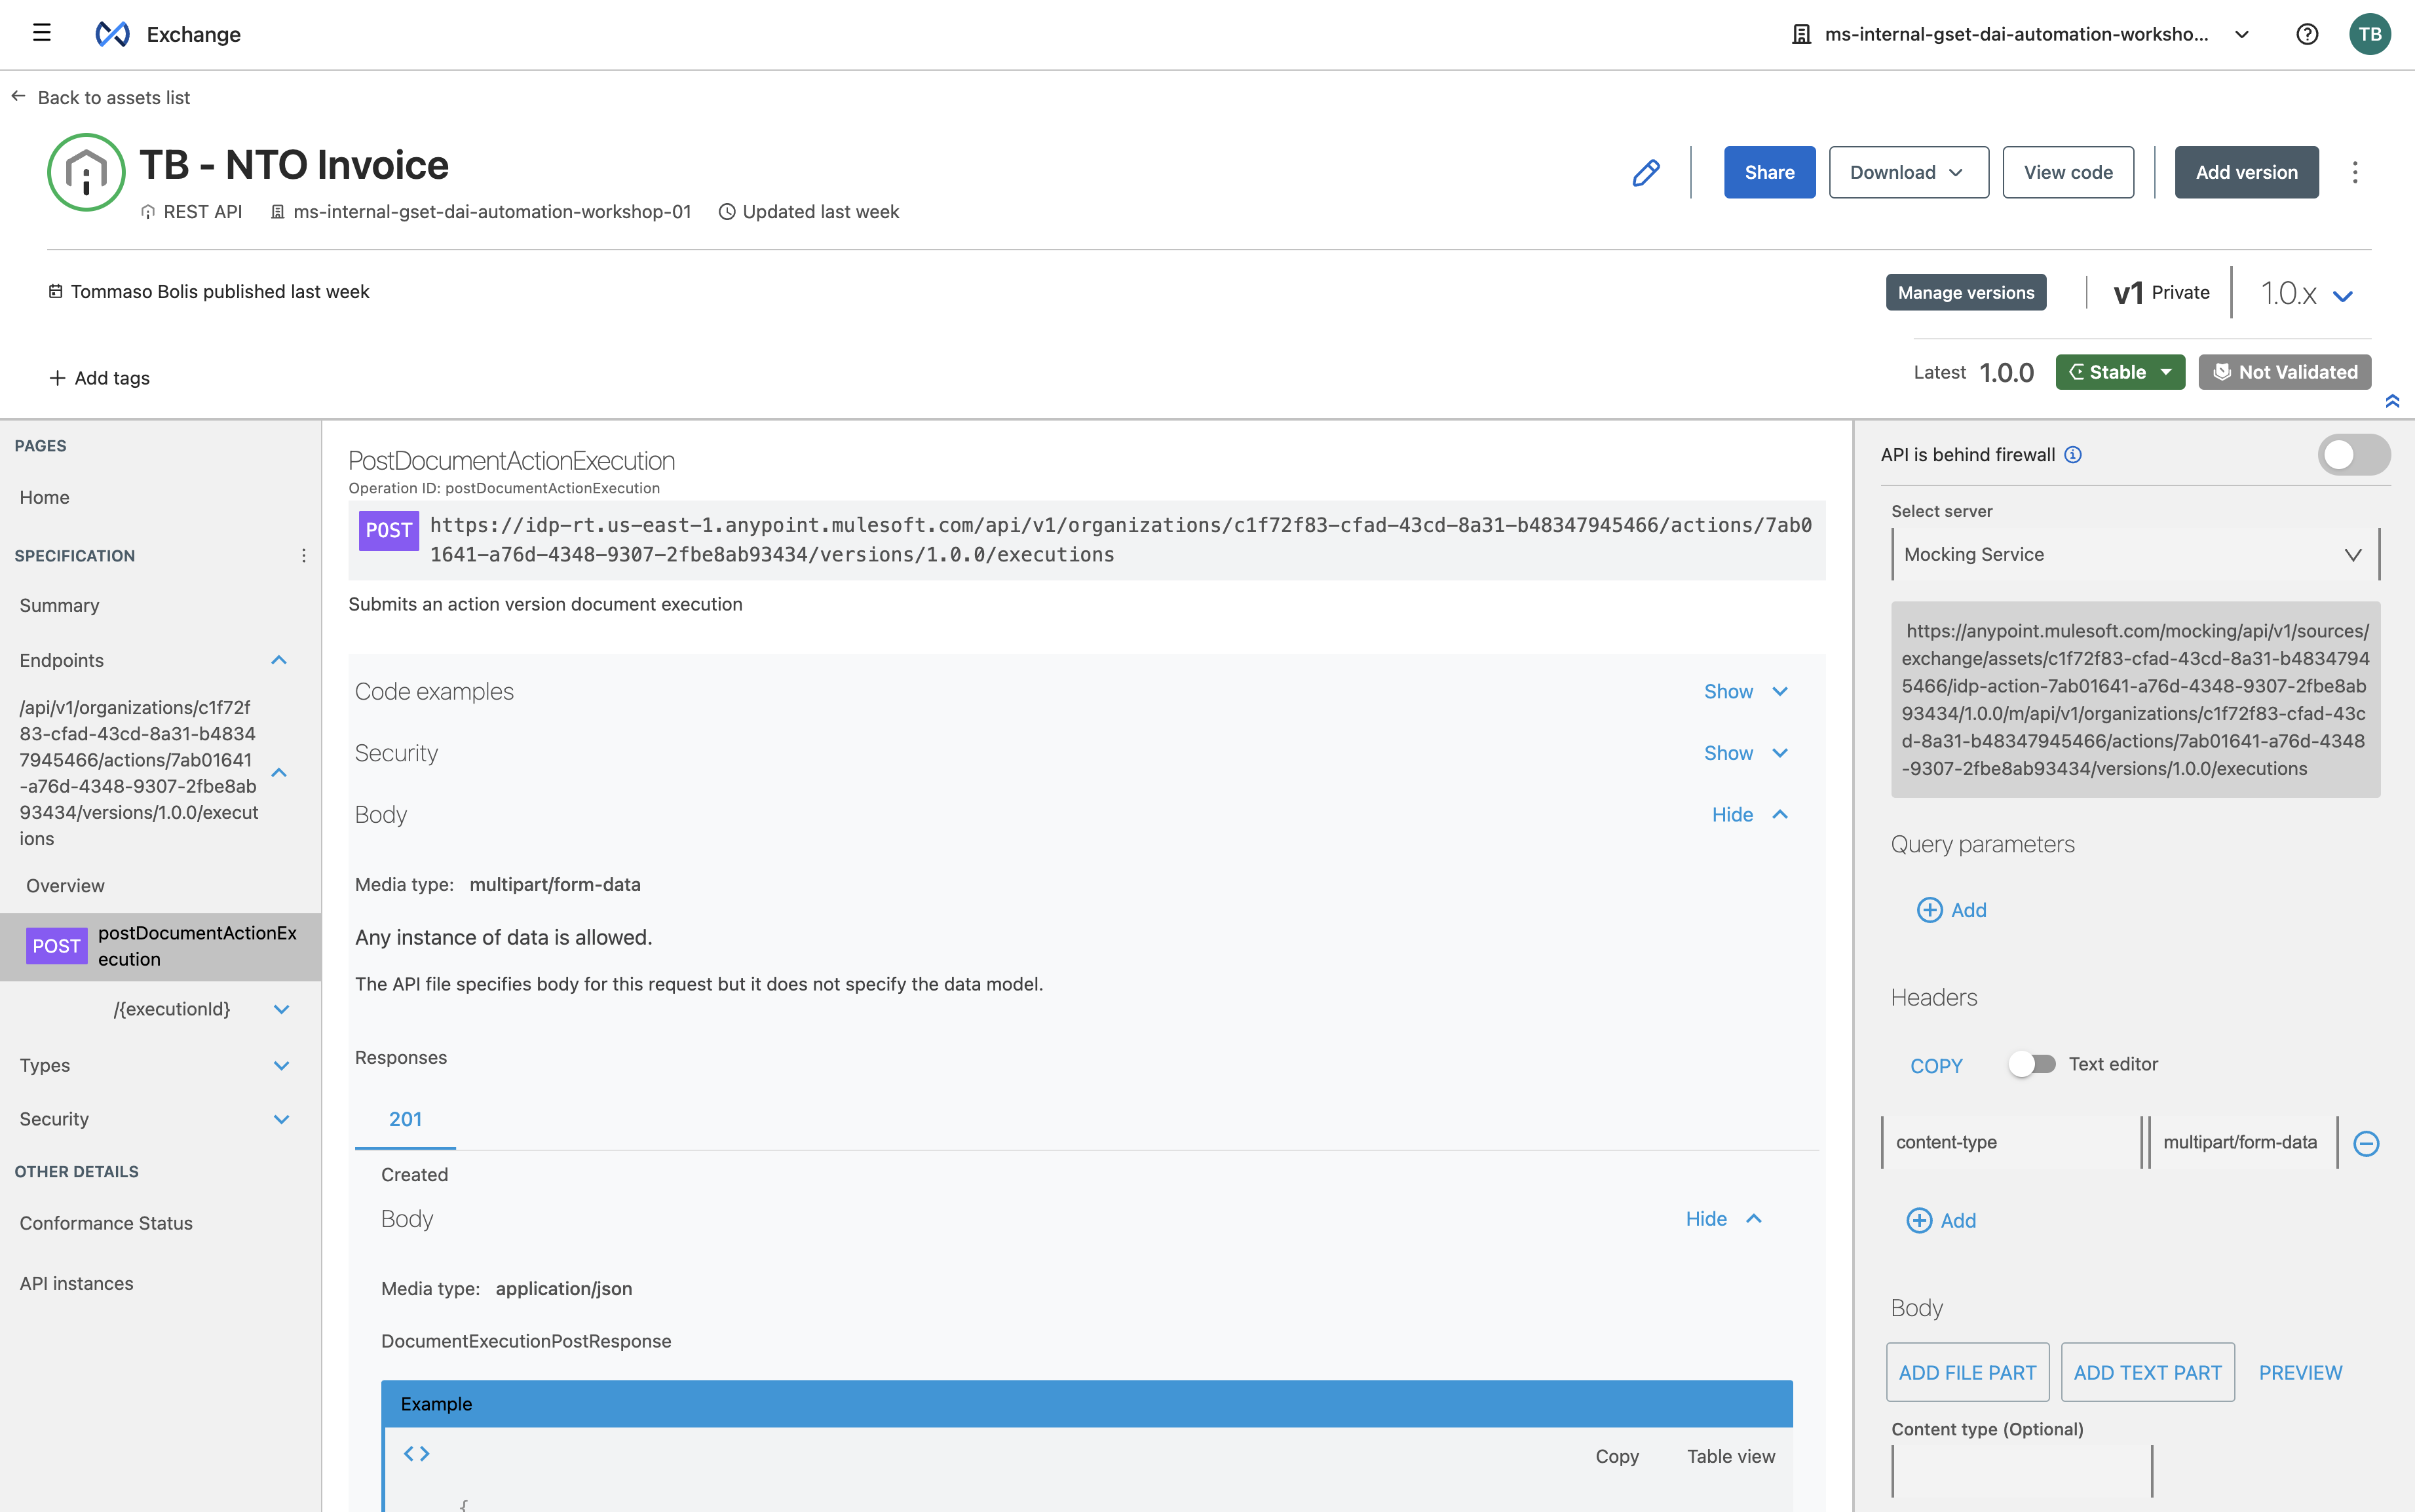The image size is (2415, 1512).
Task: Click the mocking service URL box
Action: (2135, 699)
